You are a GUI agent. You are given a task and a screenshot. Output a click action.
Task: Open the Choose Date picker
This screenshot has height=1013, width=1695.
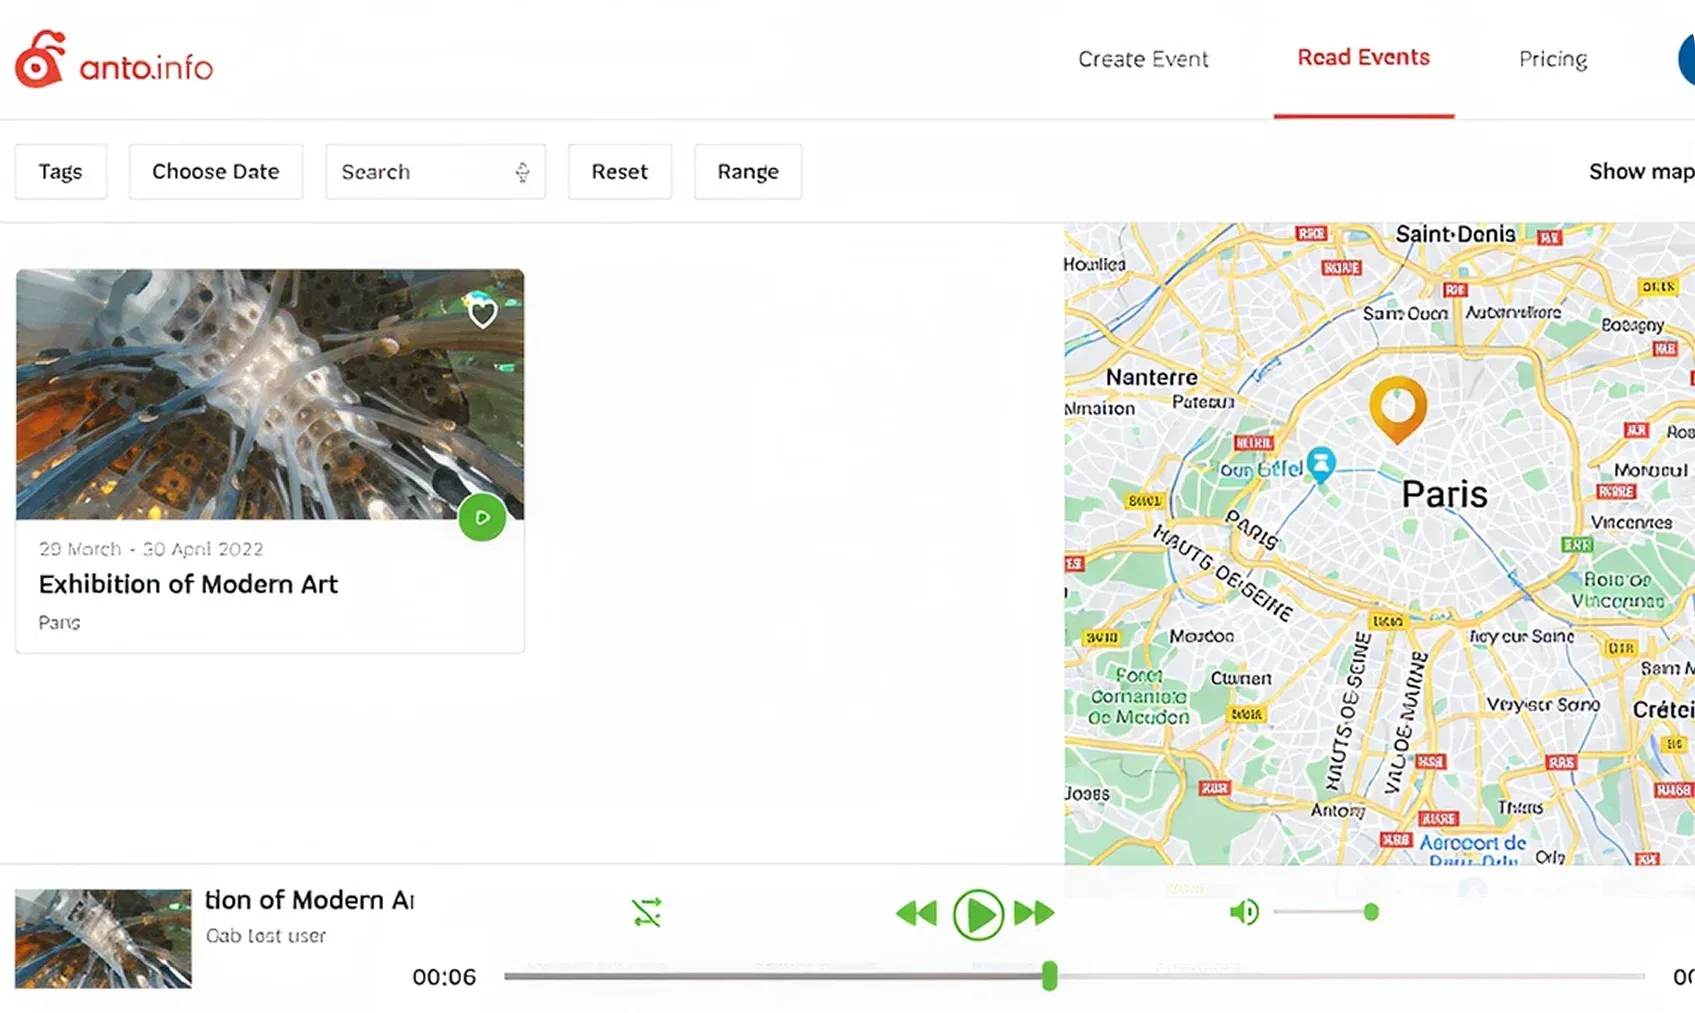(x=216, y=172)
